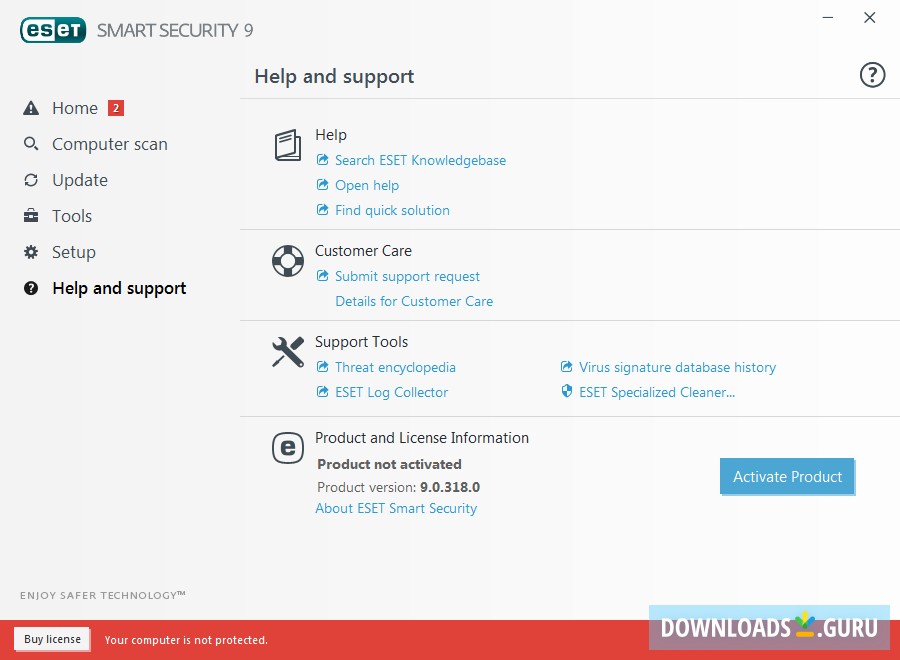Click 'Product and License Information' heading
Image resolution: width=900 pixels, height=660 pixels.
tap(422, 438)
